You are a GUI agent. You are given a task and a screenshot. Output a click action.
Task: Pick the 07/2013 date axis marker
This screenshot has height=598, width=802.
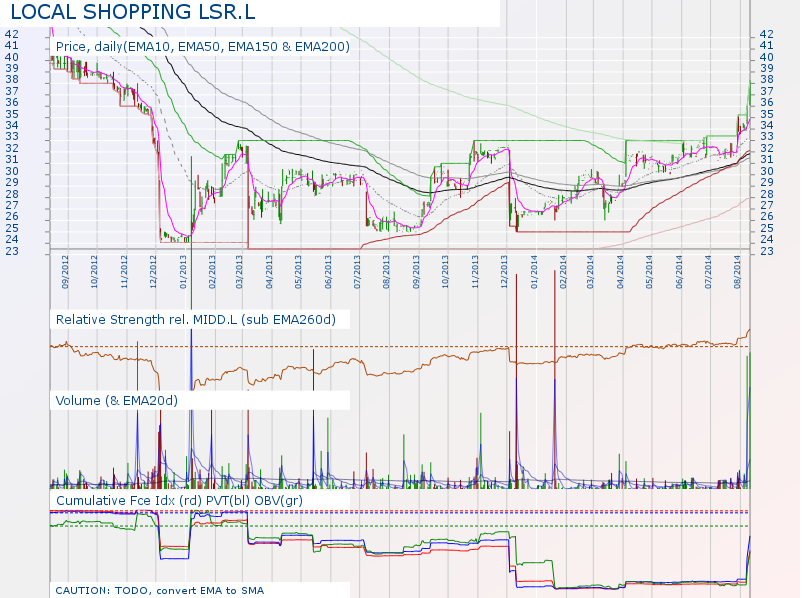357,272
